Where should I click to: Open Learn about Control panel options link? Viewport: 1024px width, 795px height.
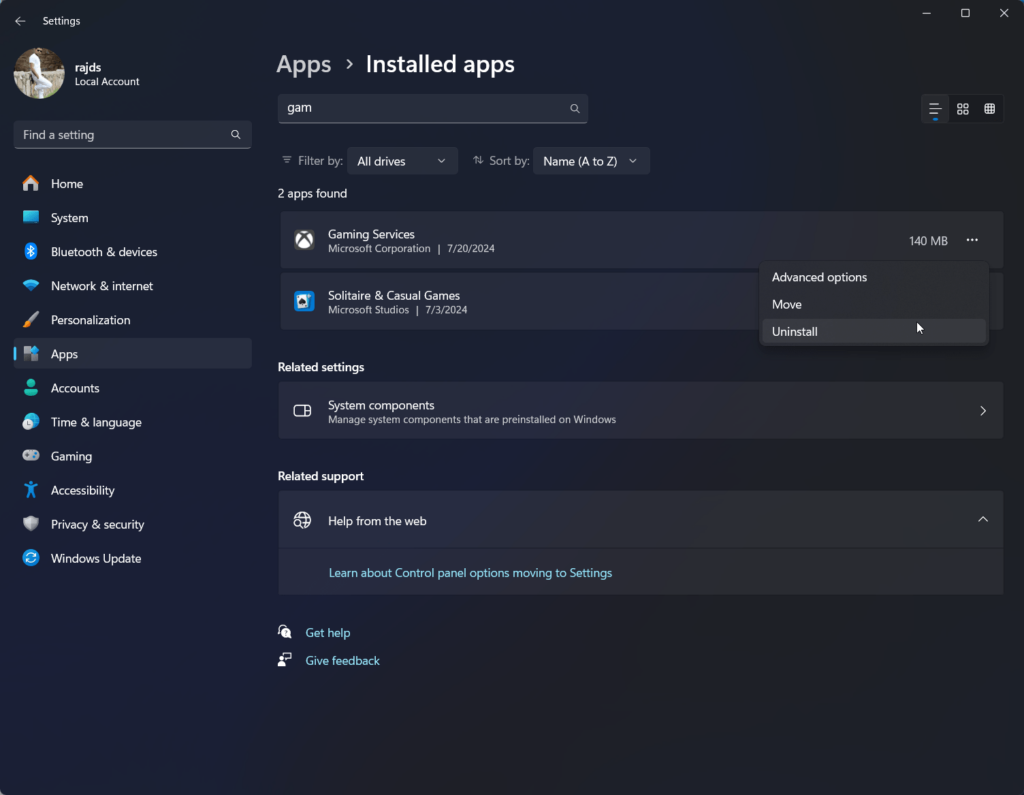pyautogui.click(x=470, y=573)
